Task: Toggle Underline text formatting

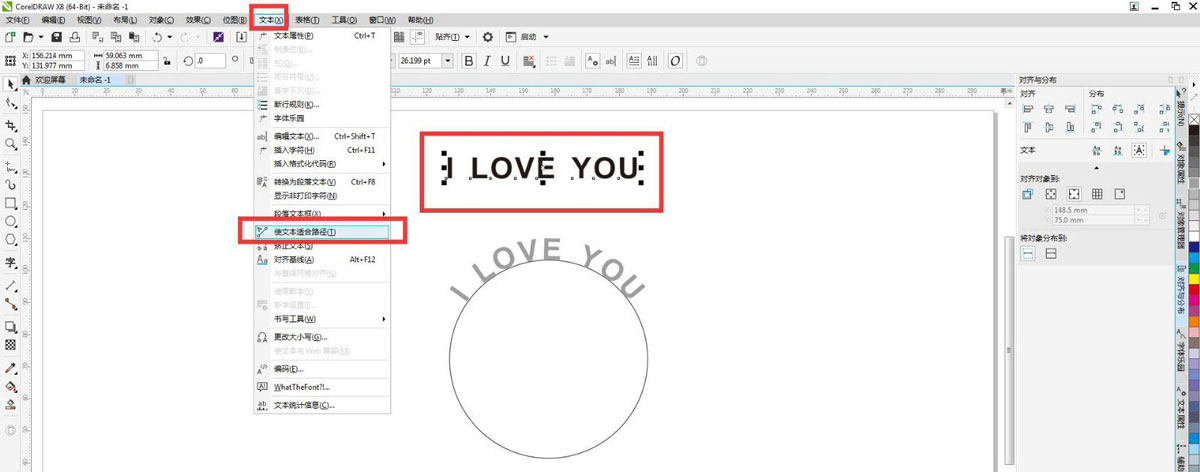Action: [506, 61]
